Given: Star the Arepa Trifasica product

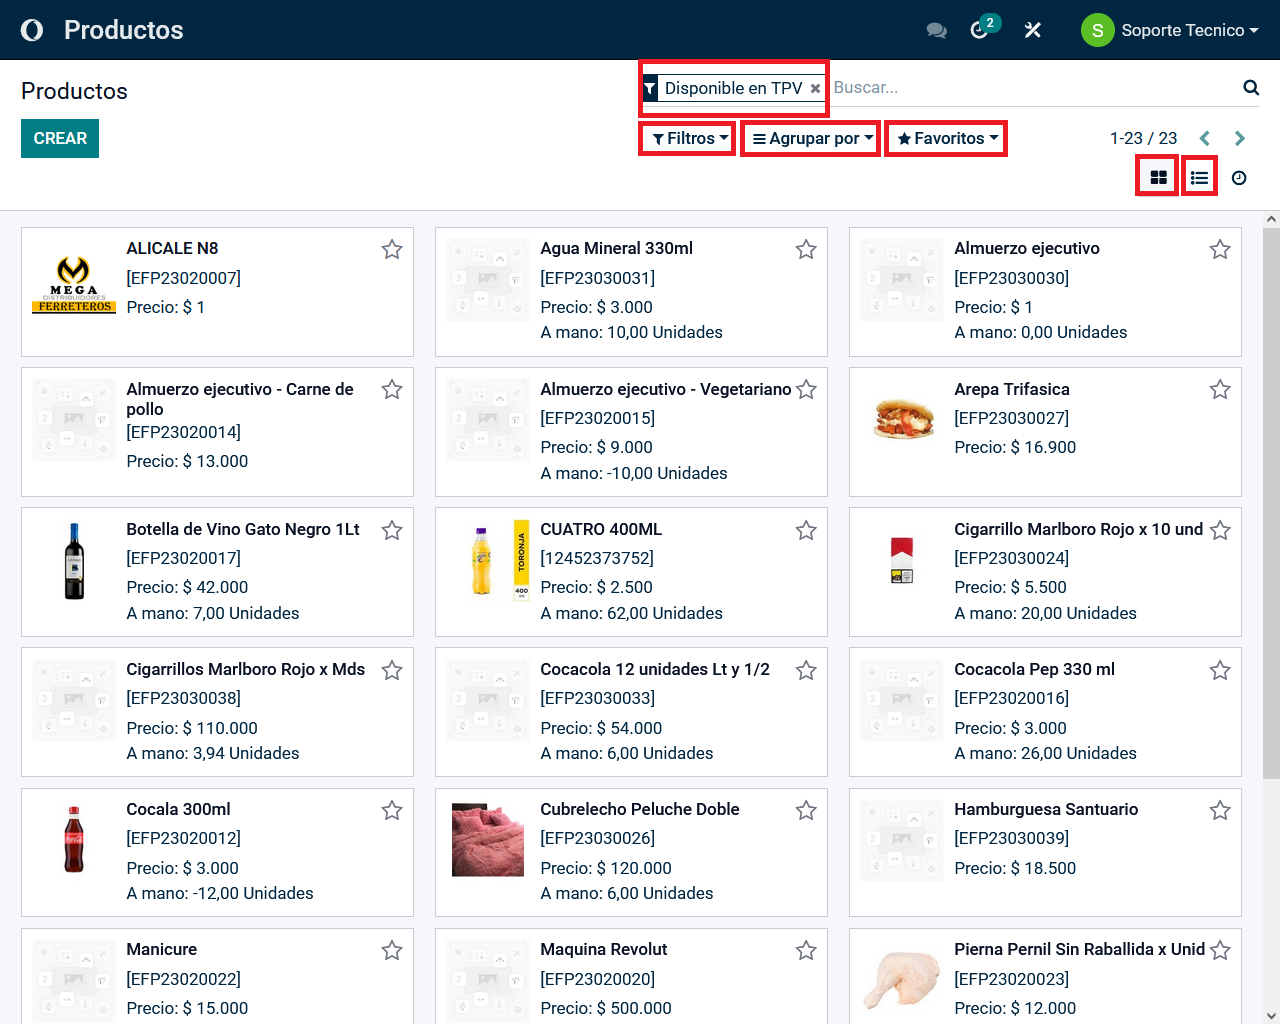Looking at the screenshot, I should (x=1220, y=389).
